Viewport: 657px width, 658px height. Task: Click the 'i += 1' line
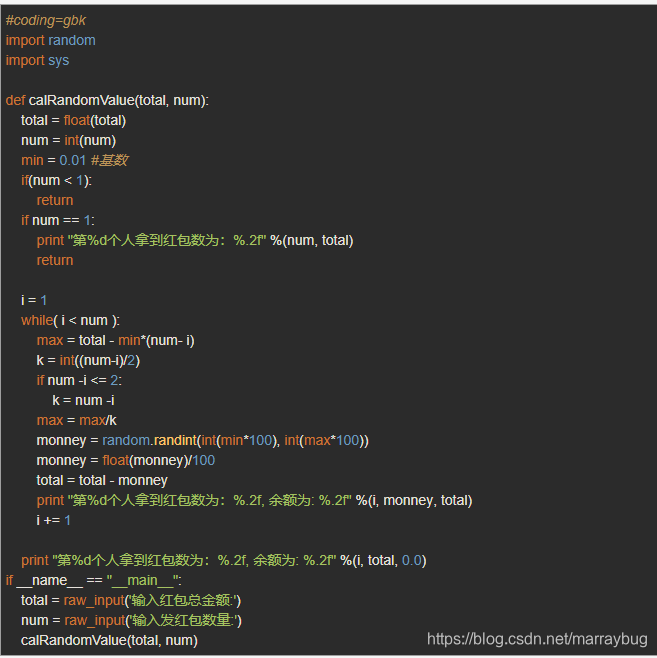point(53,520)
